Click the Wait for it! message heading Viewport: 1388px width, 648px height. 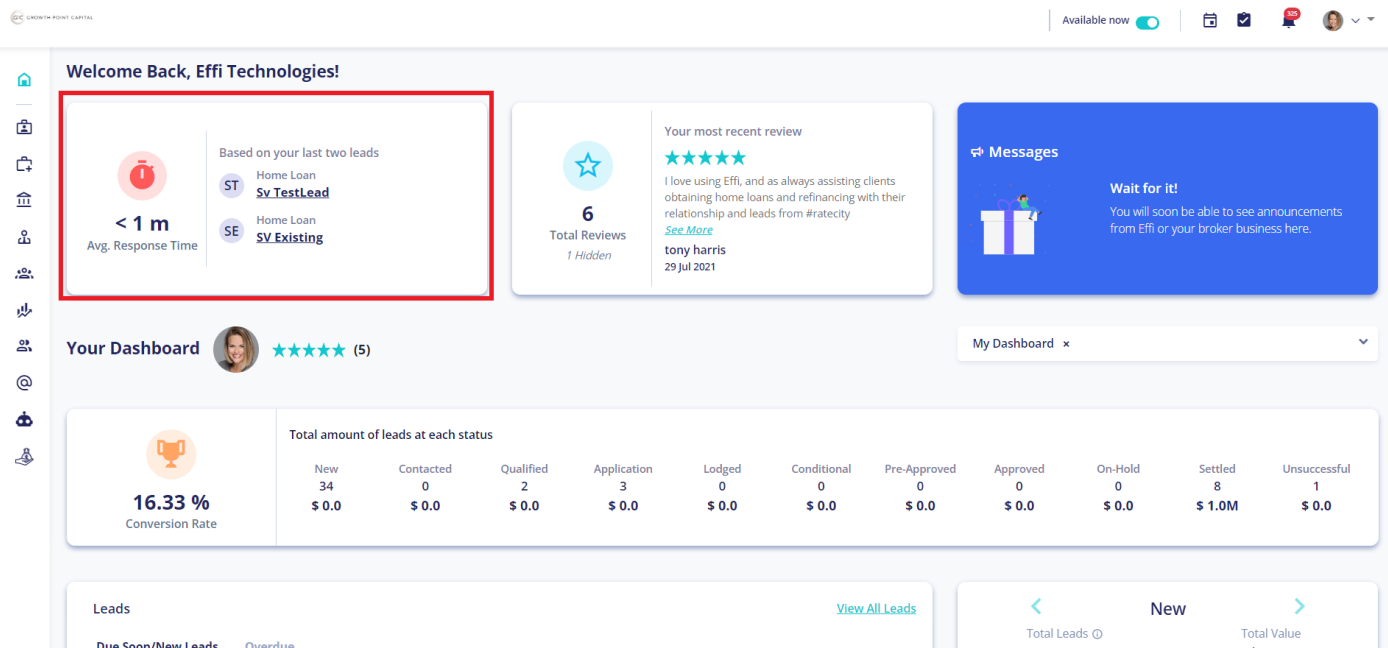tap(1143, 188)
